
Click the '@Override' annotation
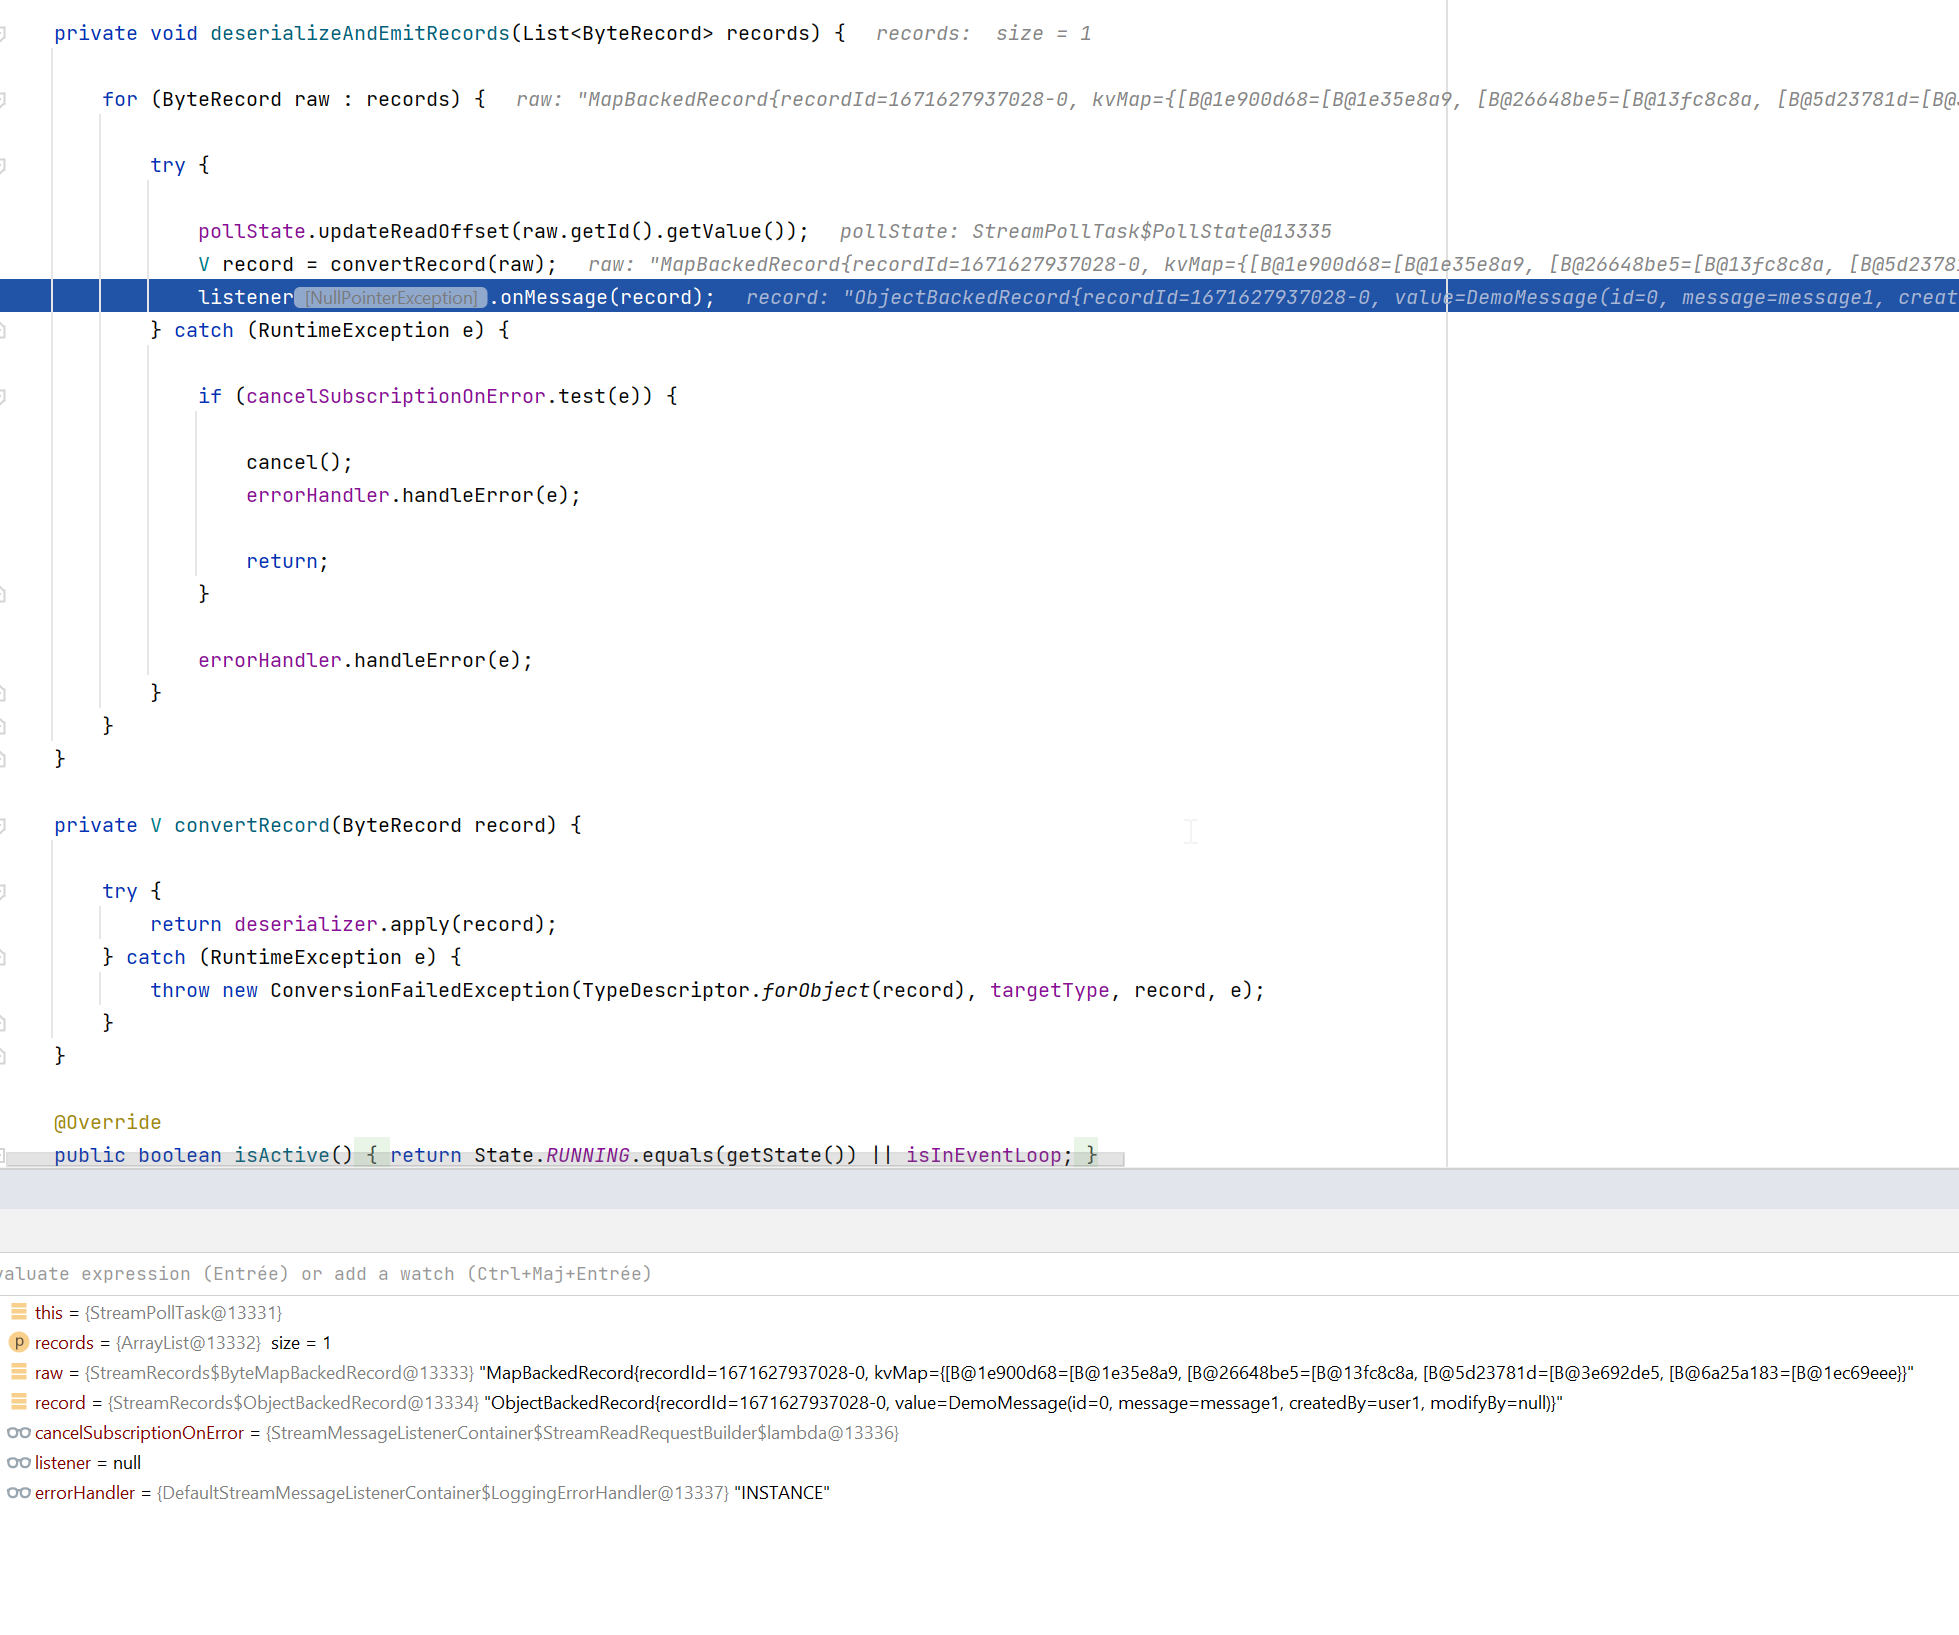[x=108, y=1122]
